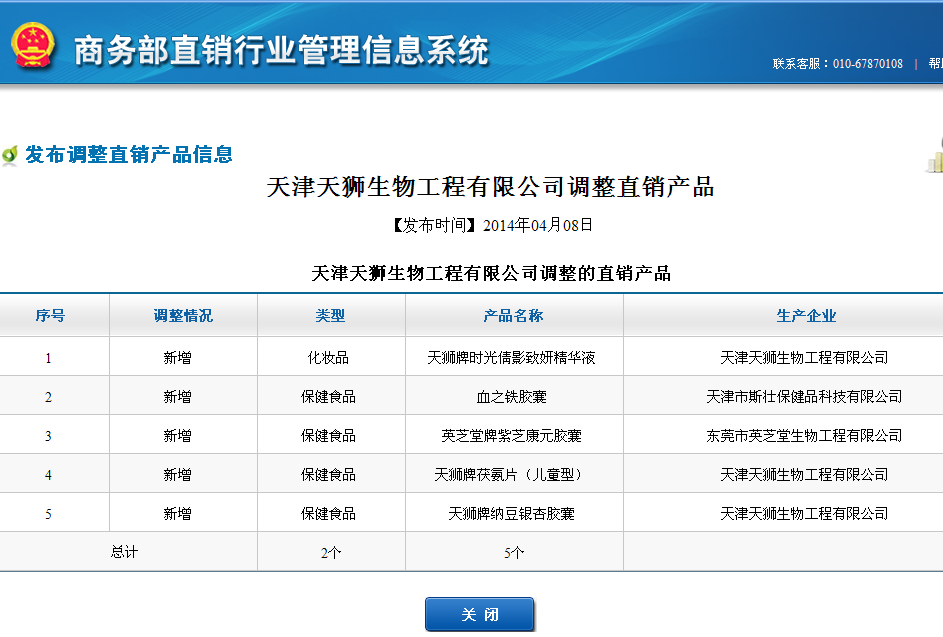Screen dimensions: 943x637
Task: Click the 产品名称 column header
Action: [x=513, y=316]
